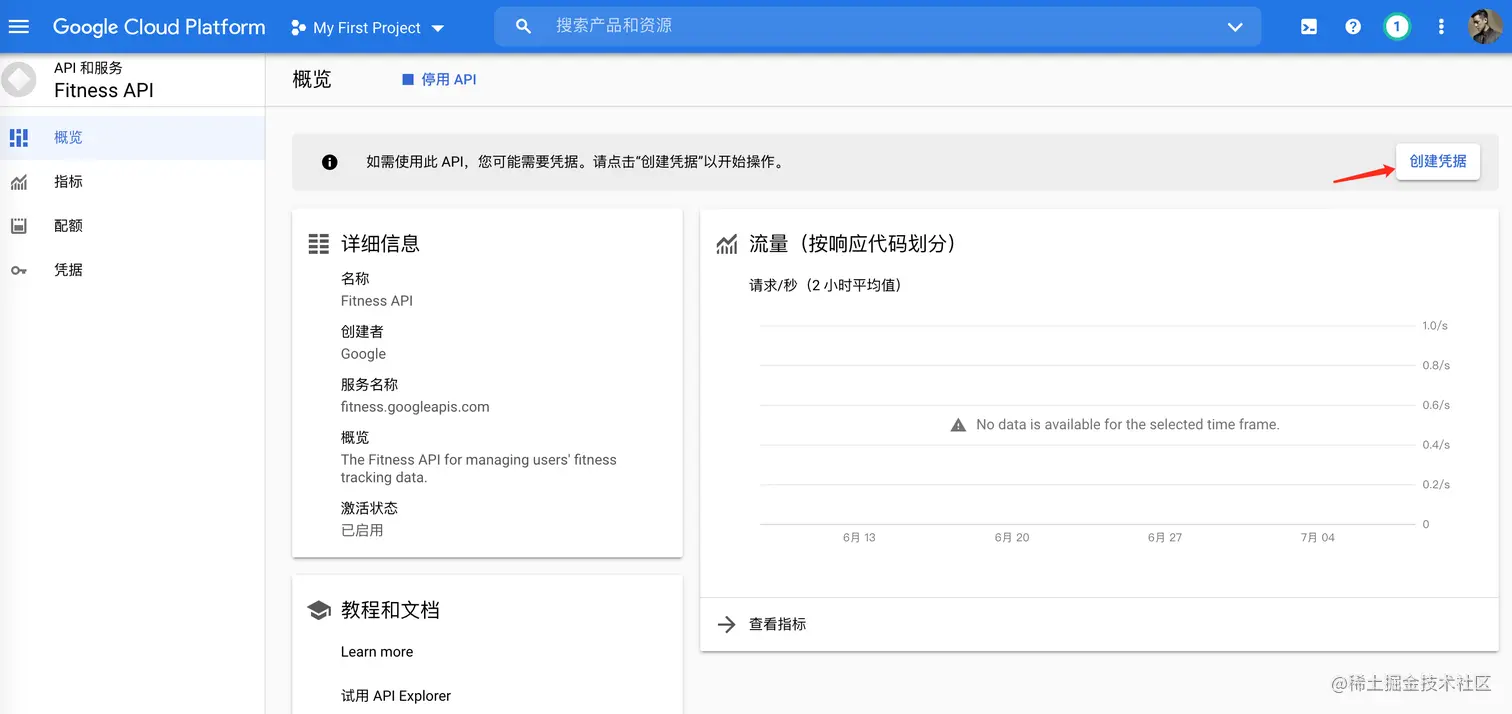Select 配额 in the sidebar
Image resolution: width=1512 pixels, height=714 pixels.
point(132,226)
